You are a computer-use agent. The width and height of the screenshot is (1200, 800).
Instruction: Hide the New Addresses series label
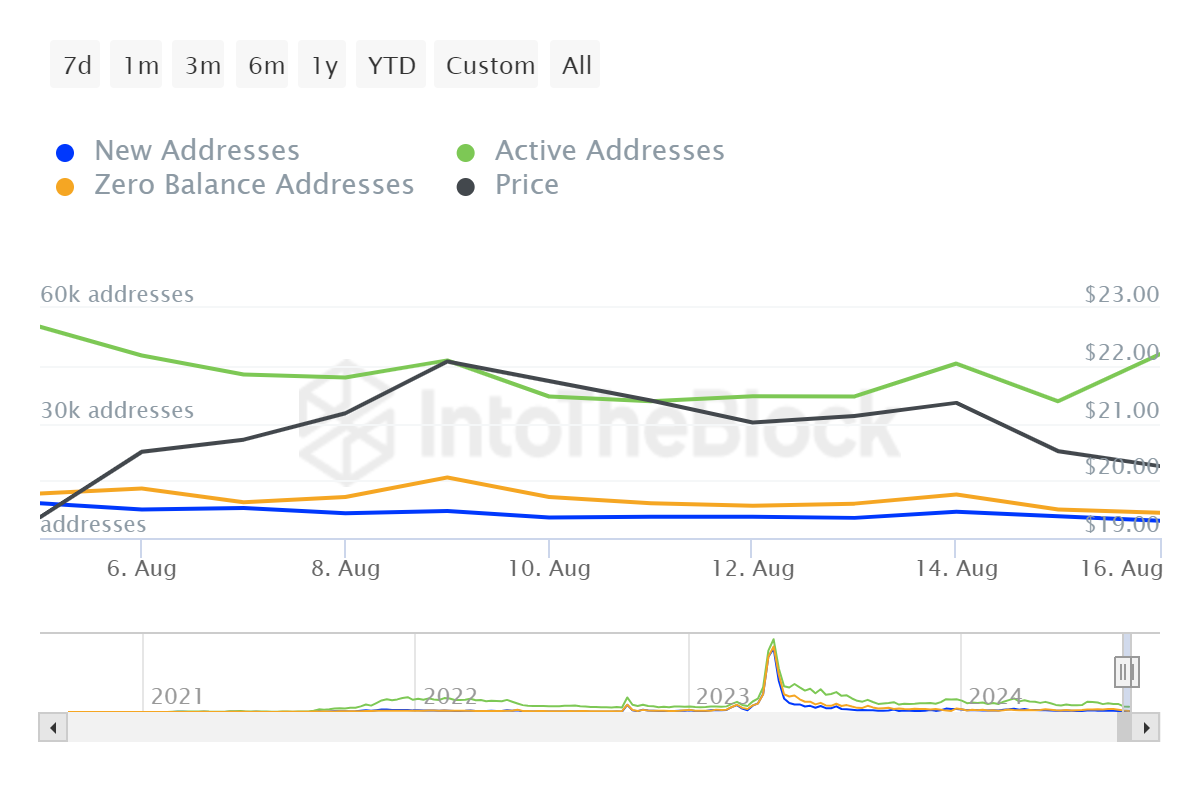(197, 151)
